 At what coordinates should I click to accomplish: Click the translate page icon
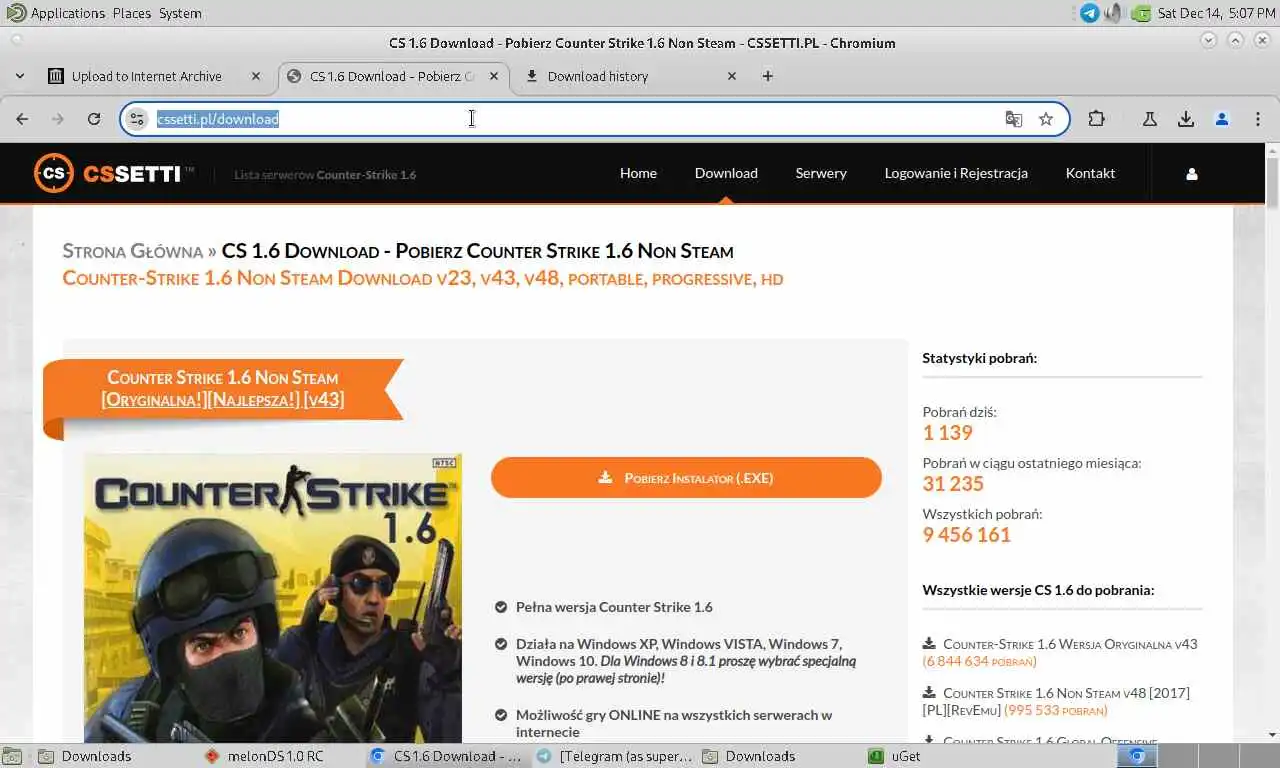click(x=1014, y=119)
